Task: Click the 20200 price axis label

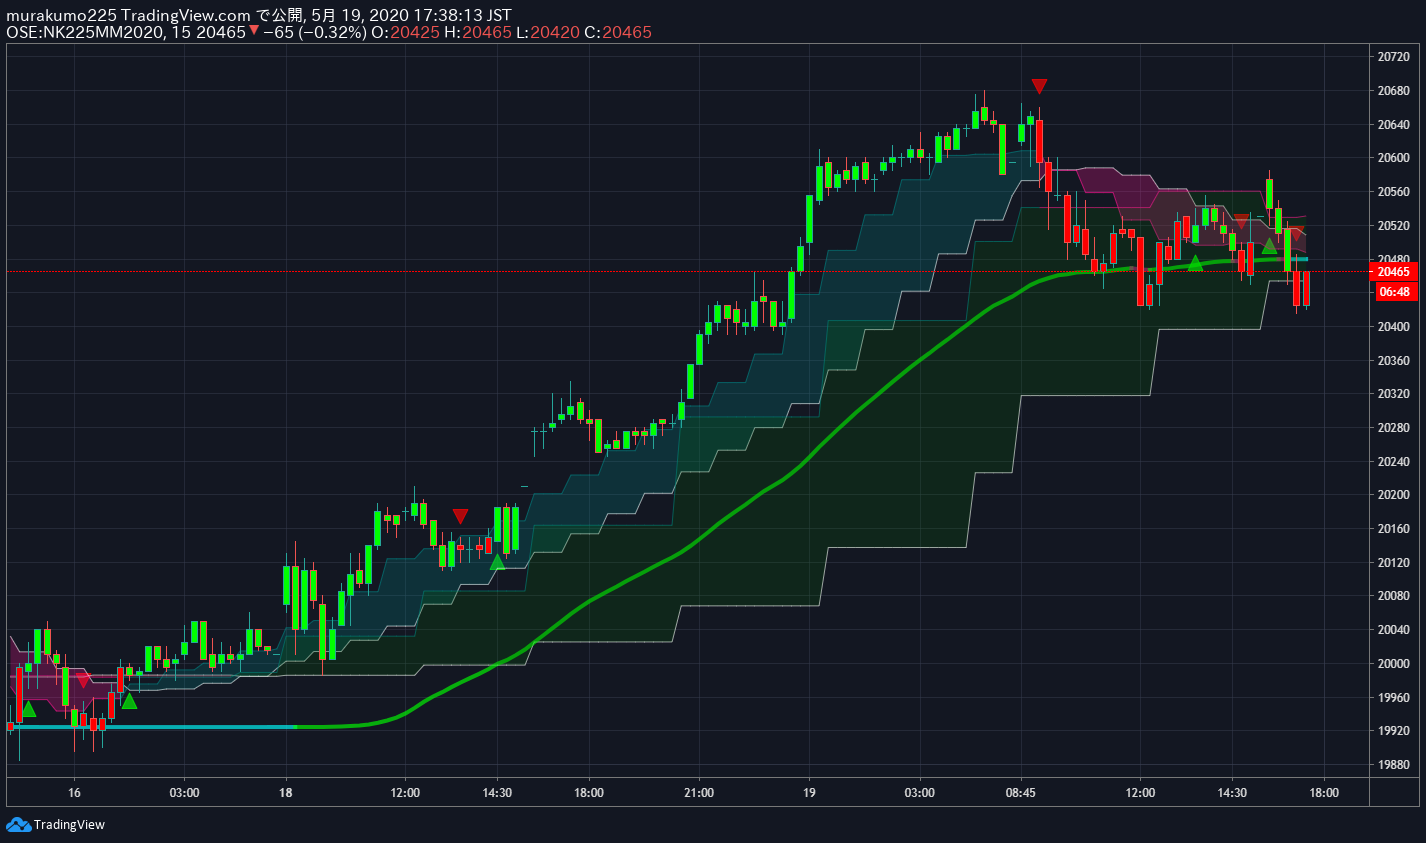Action: tap(1394, 495)
